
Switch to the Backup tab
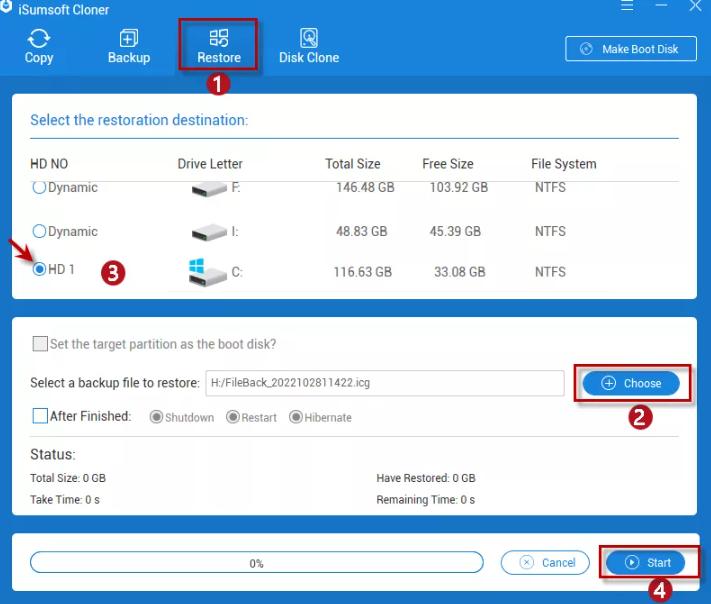[x=129, y=47]
